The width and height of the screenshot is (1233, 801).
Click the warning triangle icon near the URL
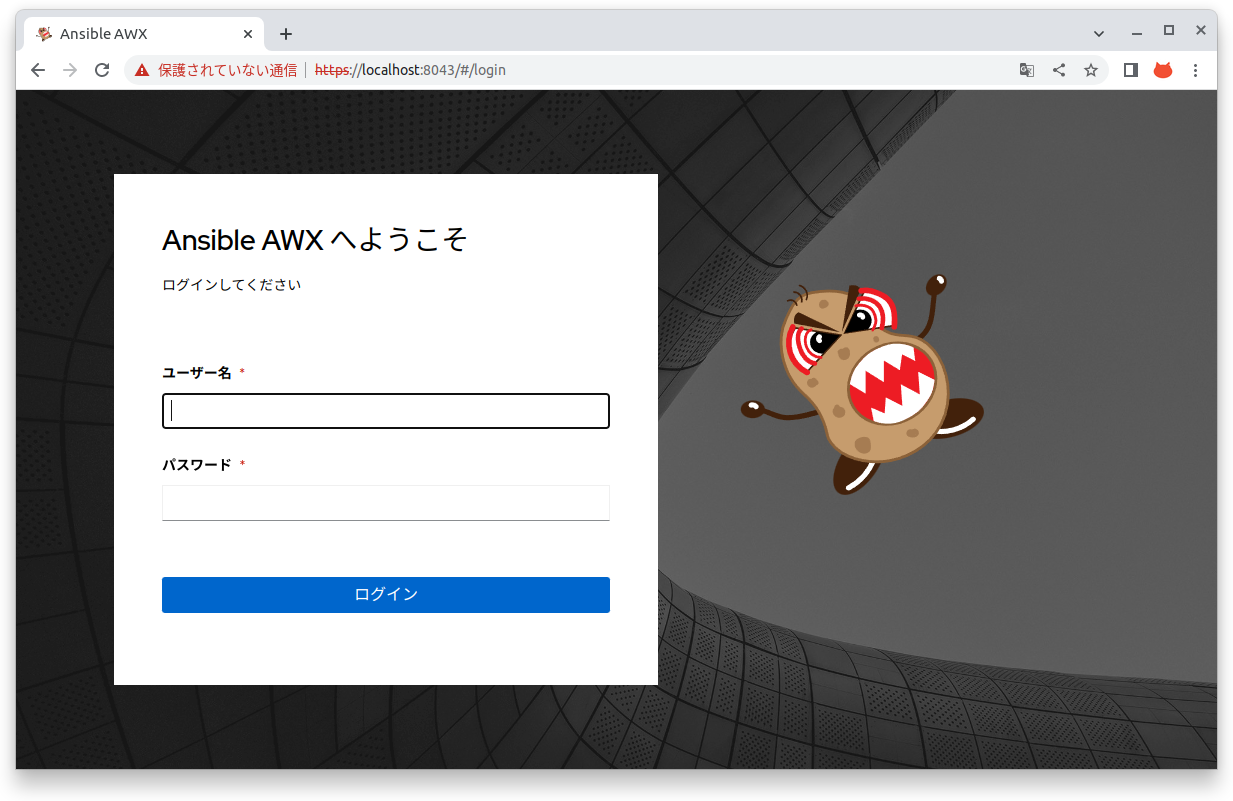139,70
